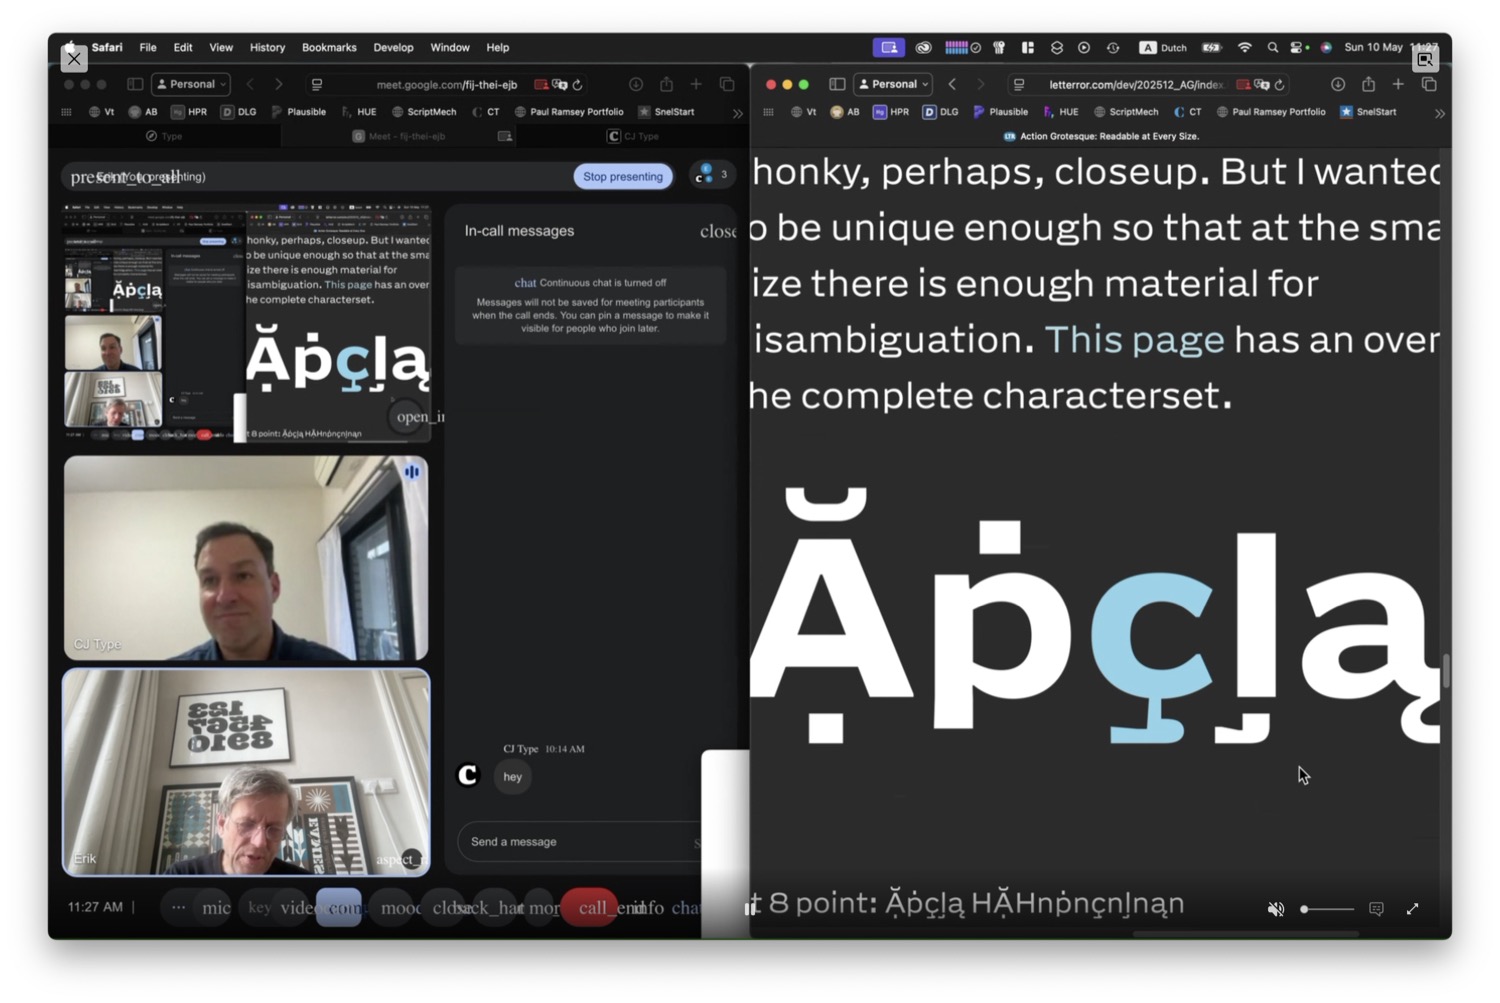The image size is (1500, 1003).
Task: Click the picture-in-picture icon at the video's corner
Action: (1425, 59)
